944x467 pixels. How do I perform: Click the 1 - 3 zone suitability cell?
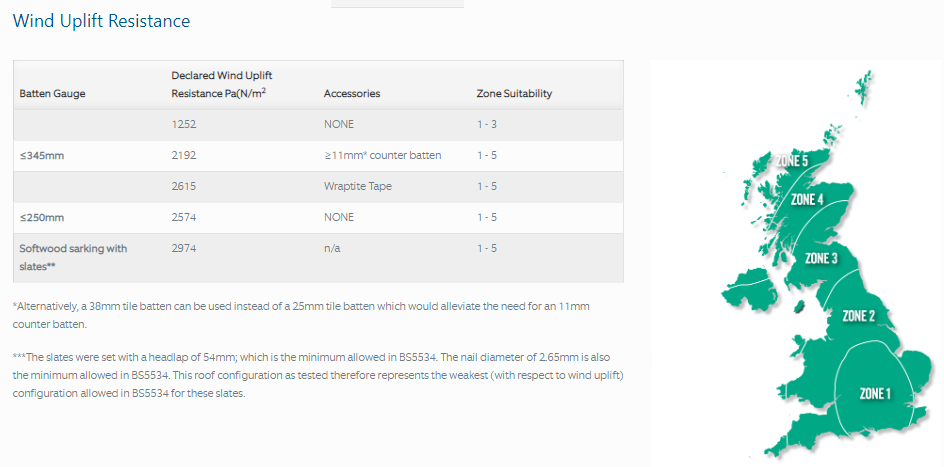point(488,124)
